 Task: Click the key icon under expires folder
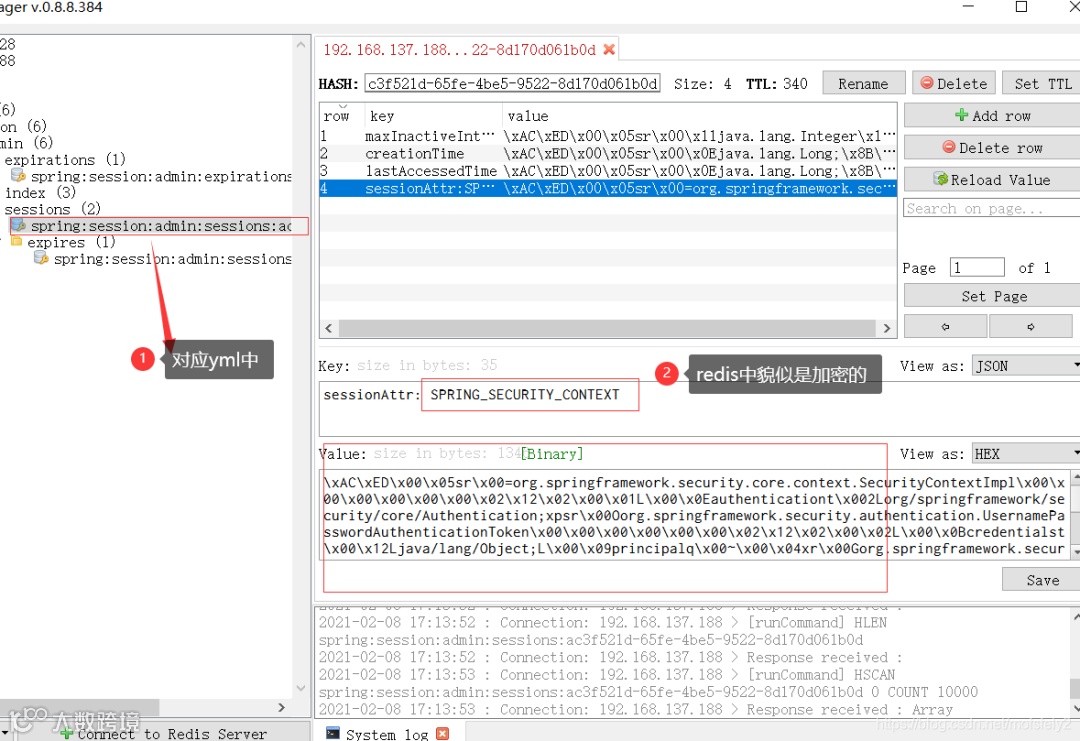coord(41,258)
